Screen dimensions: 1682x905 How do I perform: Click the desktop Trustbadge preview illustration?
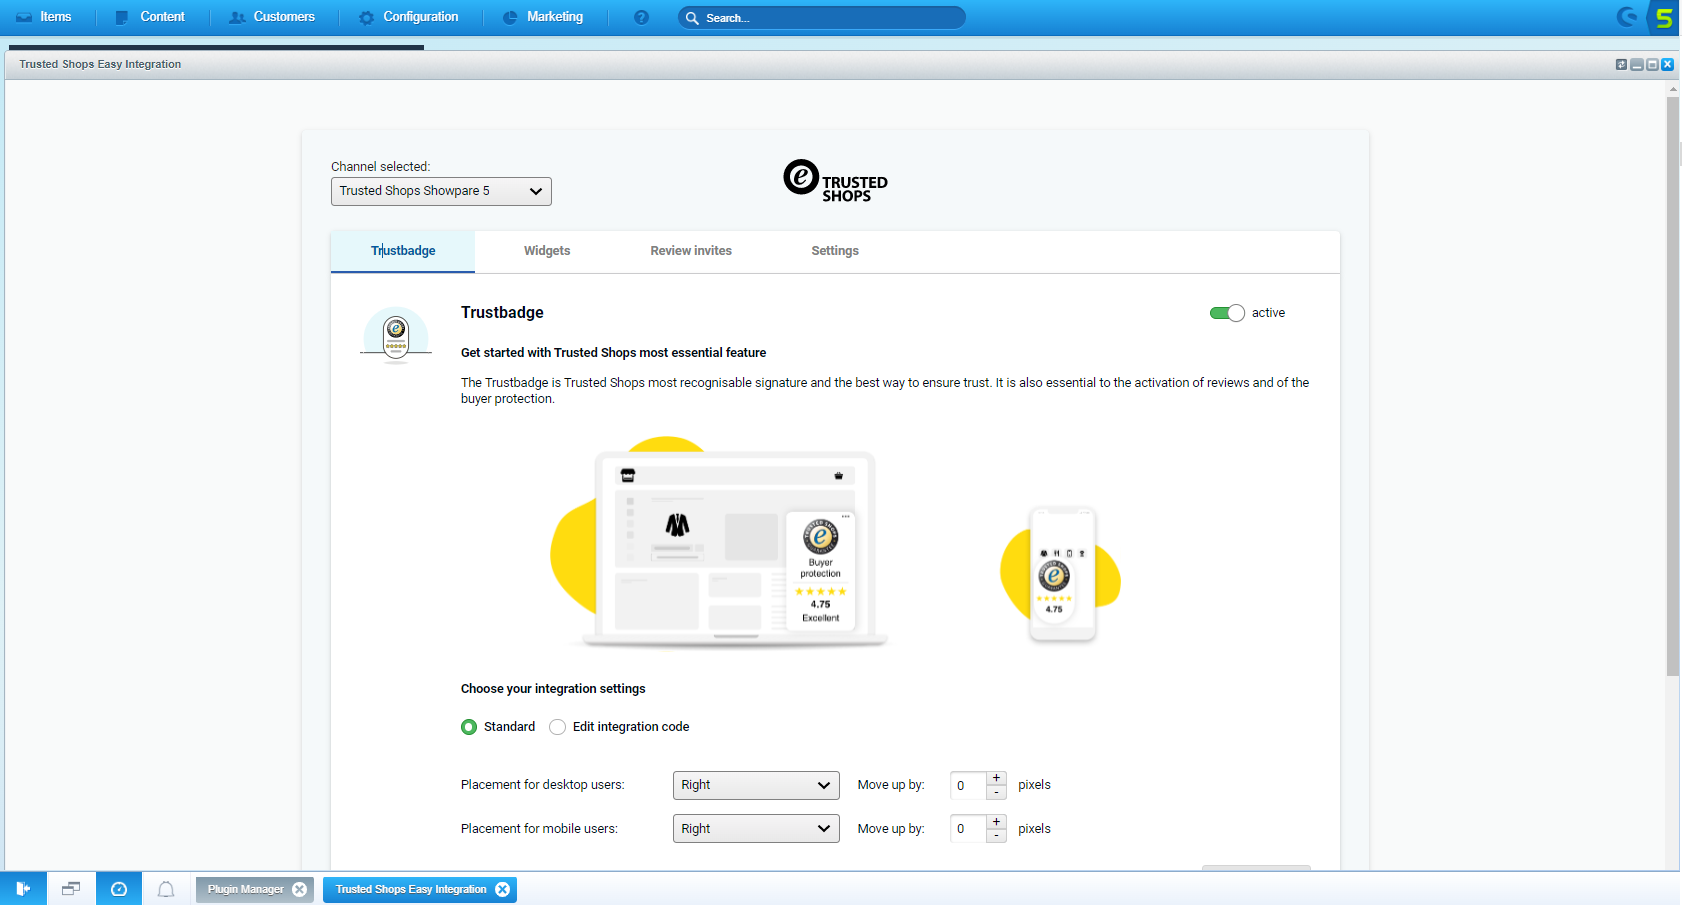click(719, 543)
